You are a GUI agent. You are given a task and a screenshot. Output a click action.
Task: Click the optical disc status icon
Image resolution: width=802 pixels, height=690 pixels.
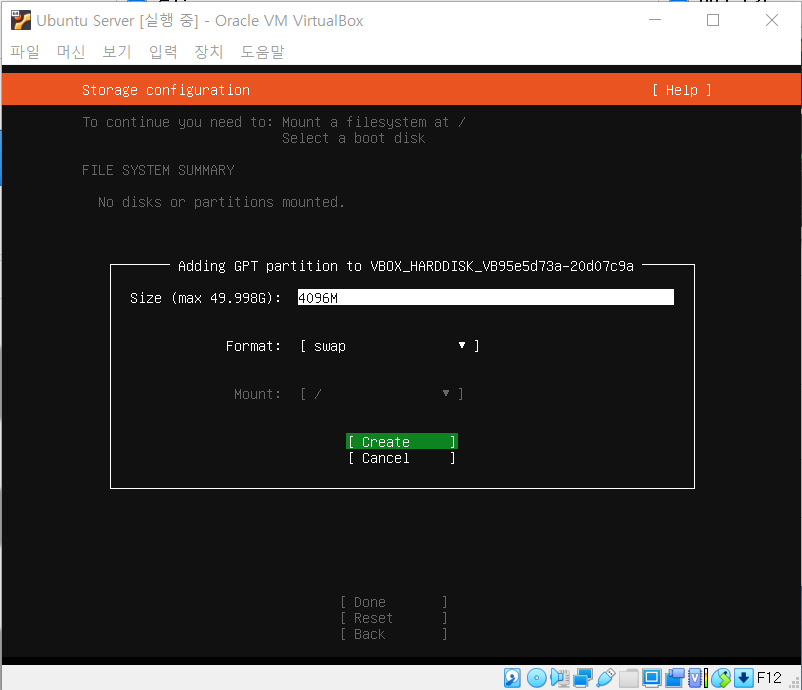(537, 678)
